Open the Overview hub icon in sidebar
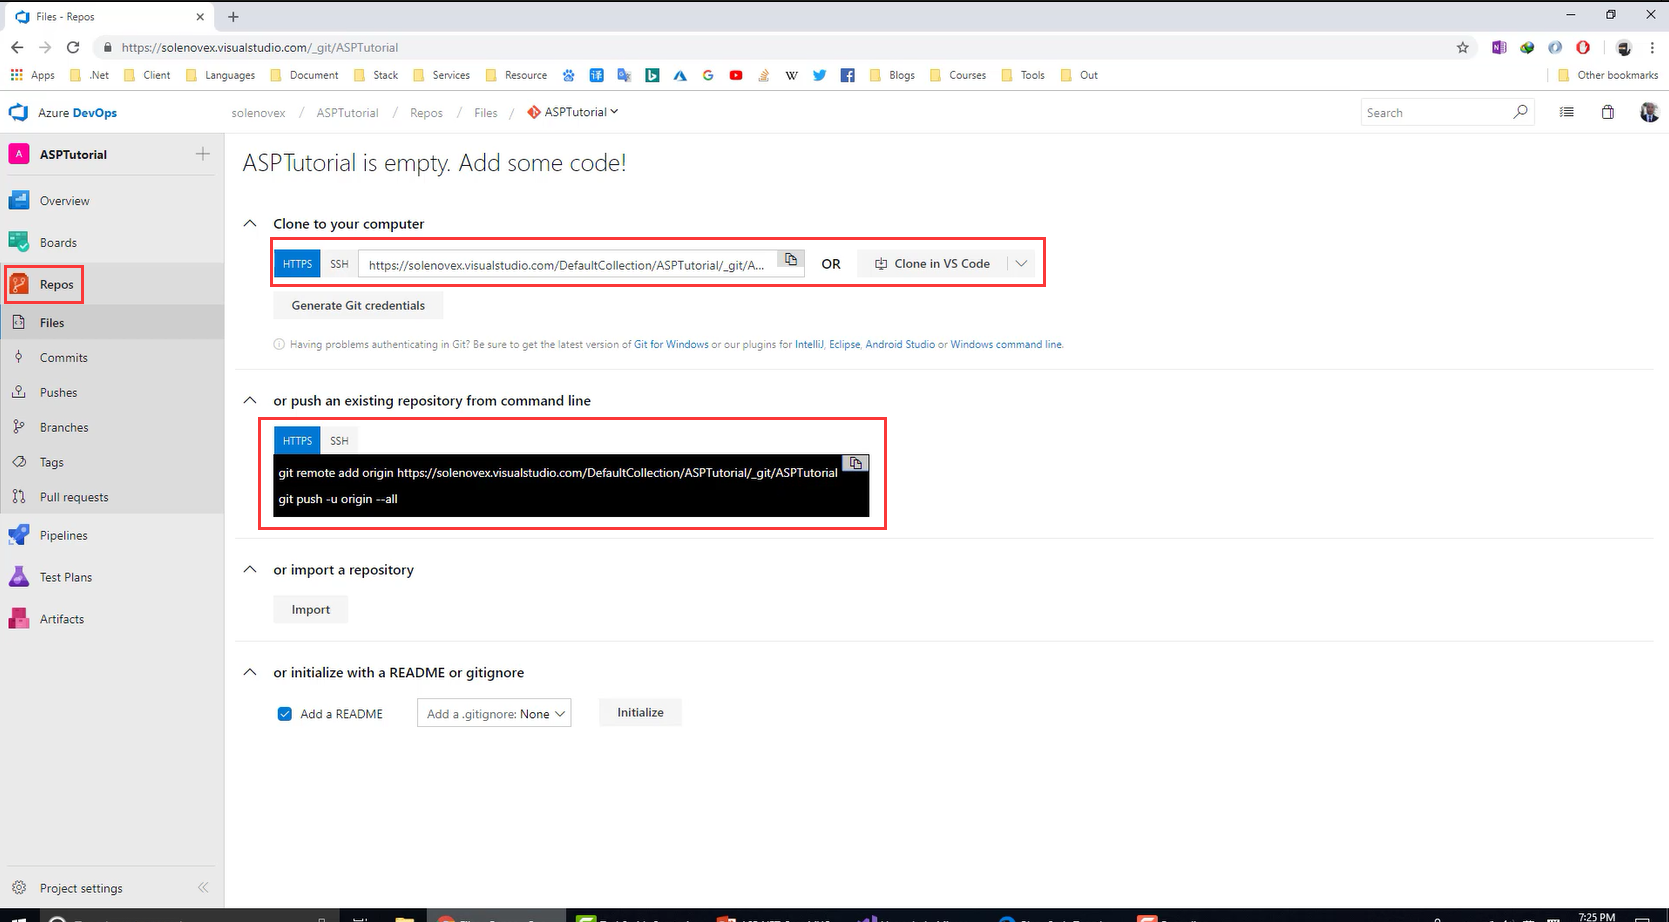Screen dimensions: 1669x922 point(19,201)
